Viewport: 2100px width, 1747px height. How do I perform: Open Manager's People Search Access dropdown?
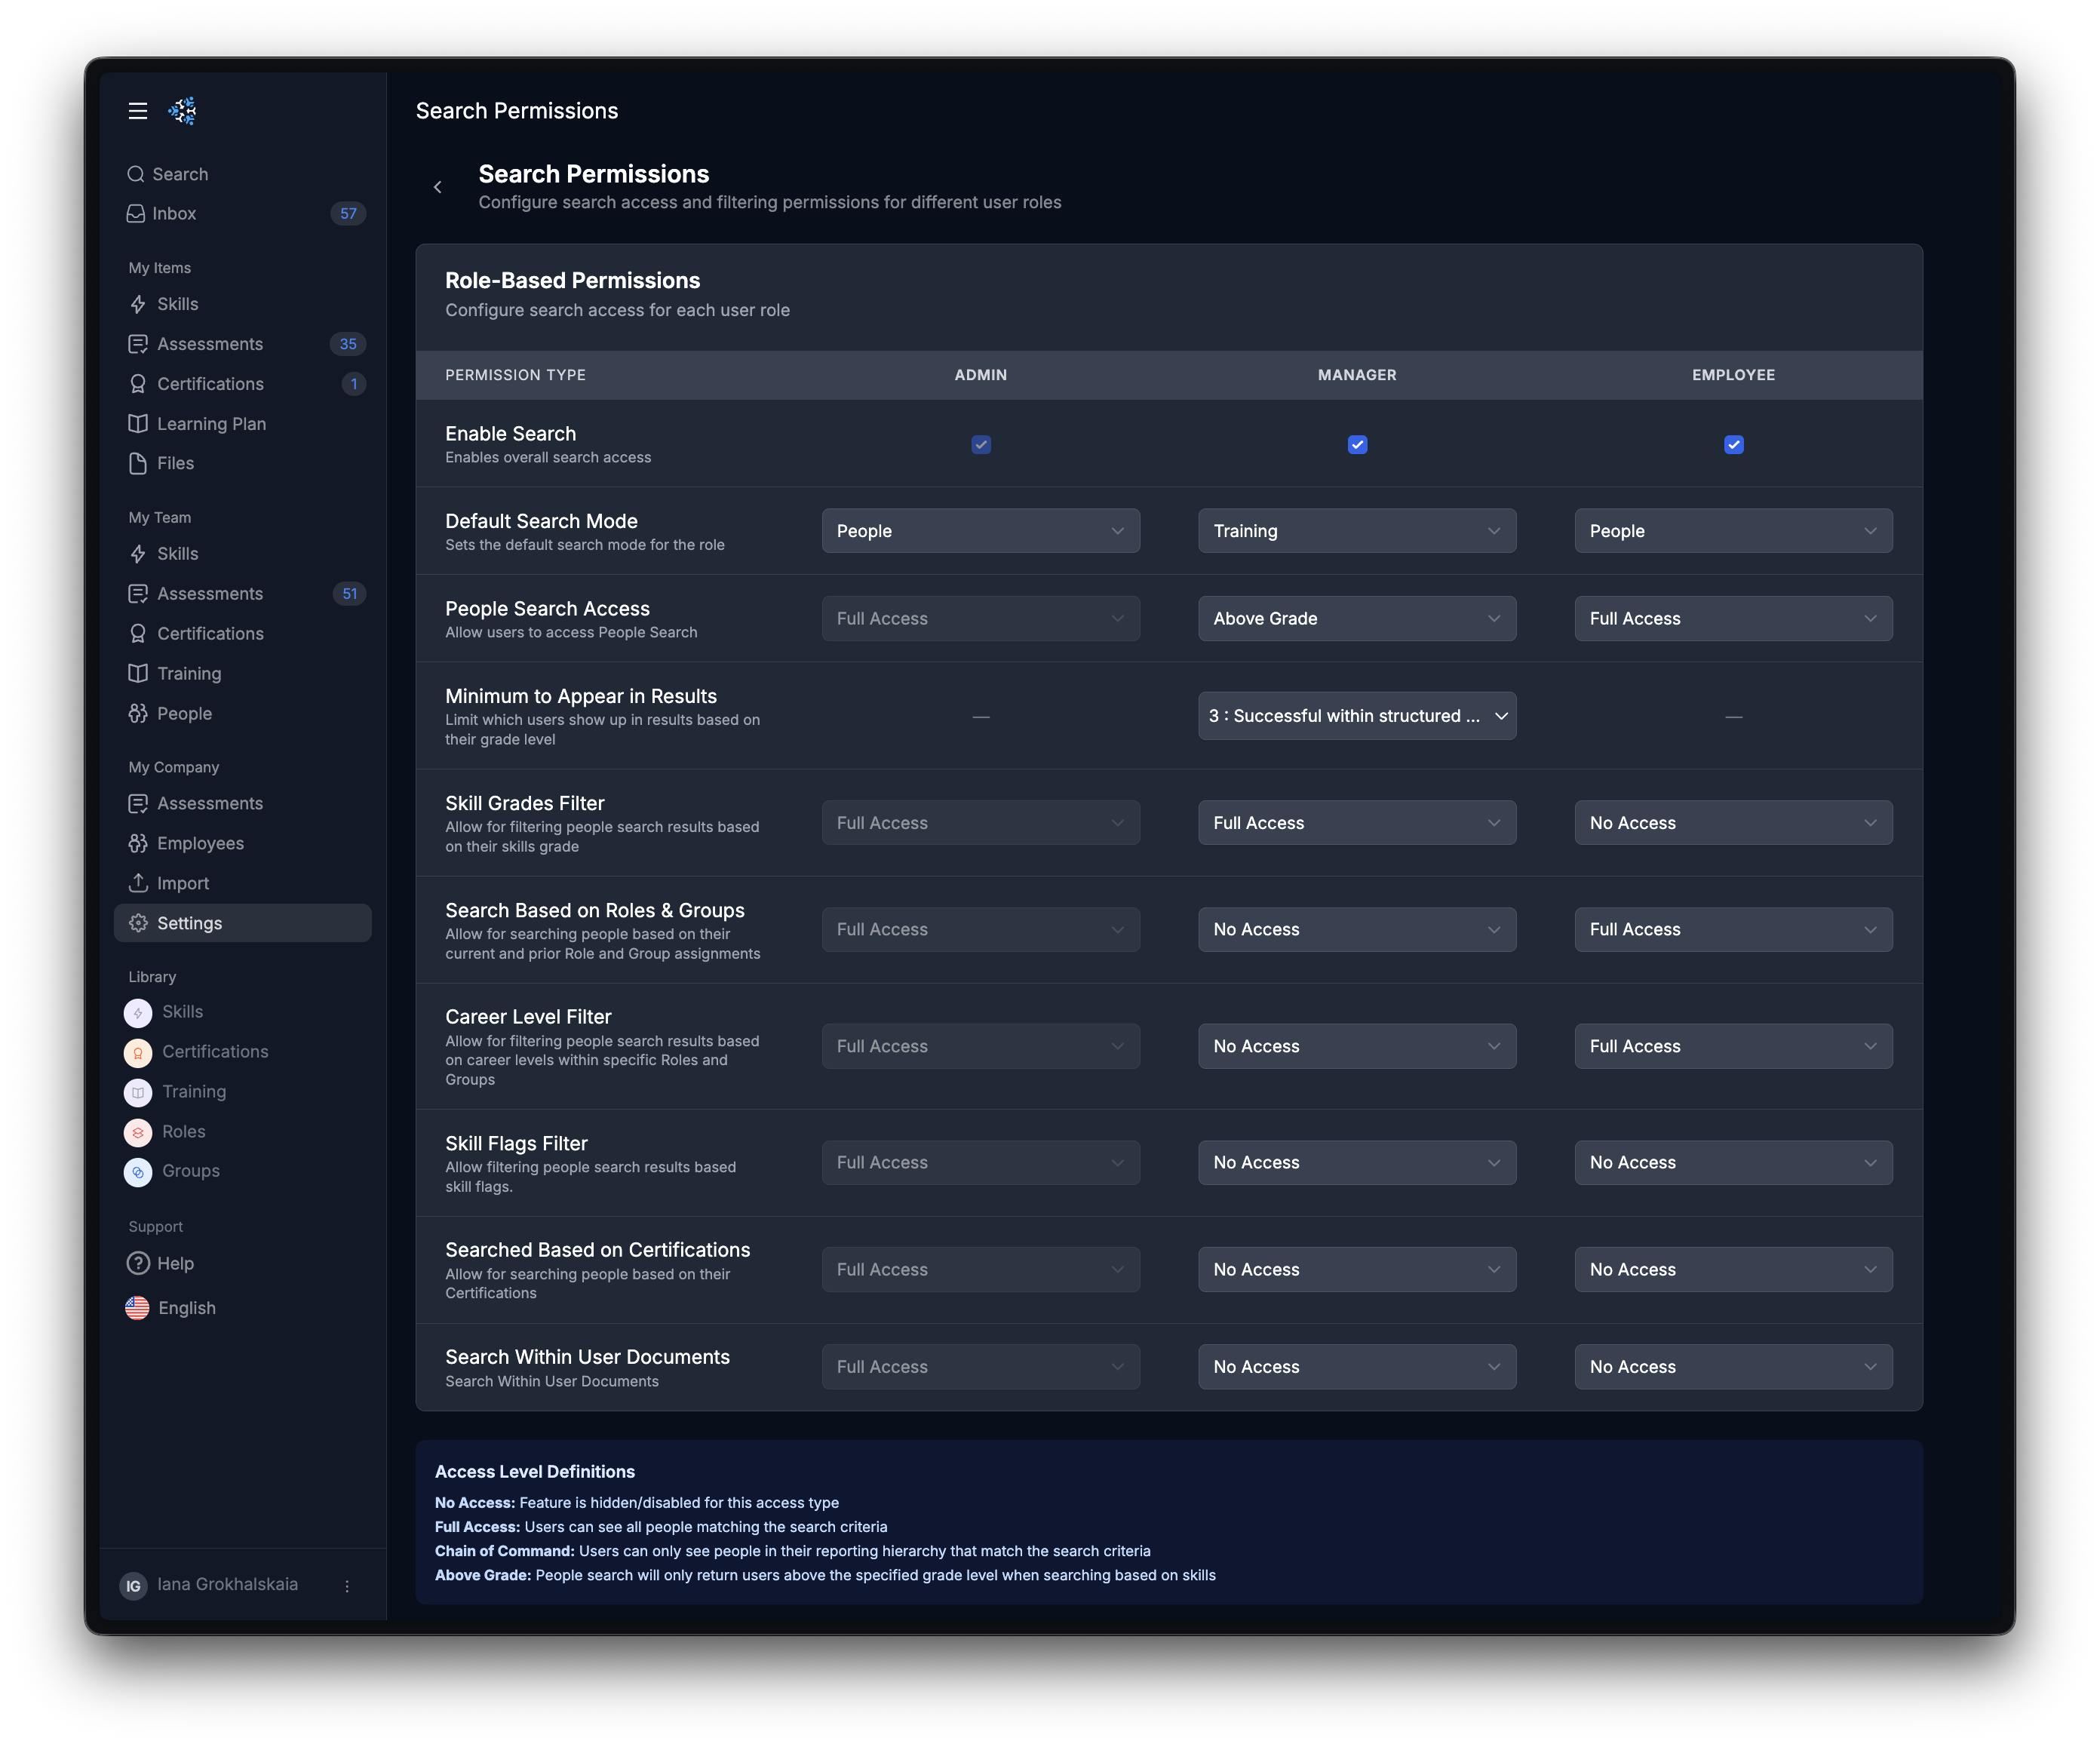point(1356,619)
